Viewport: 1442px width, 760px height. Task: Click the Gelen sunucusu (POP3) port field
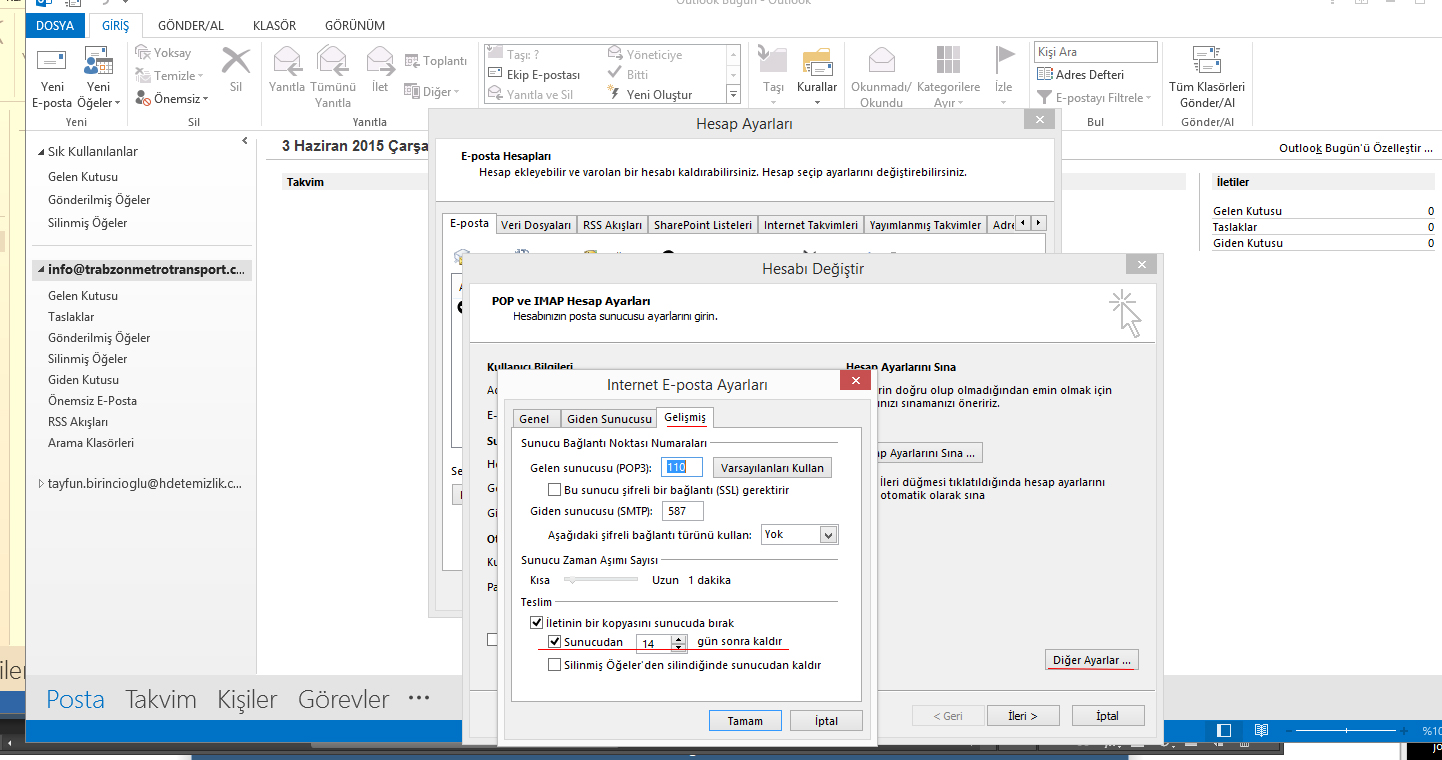[x=683, y=468]
